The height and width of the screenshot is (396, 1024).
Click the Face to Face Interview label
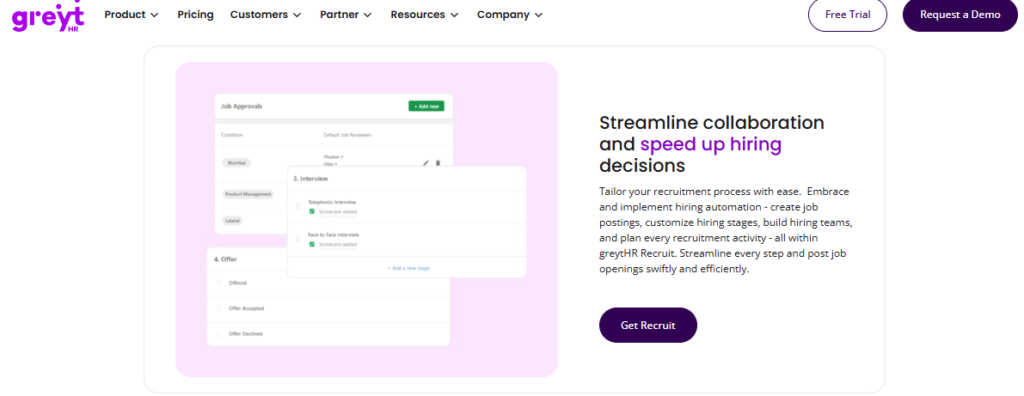334,235
